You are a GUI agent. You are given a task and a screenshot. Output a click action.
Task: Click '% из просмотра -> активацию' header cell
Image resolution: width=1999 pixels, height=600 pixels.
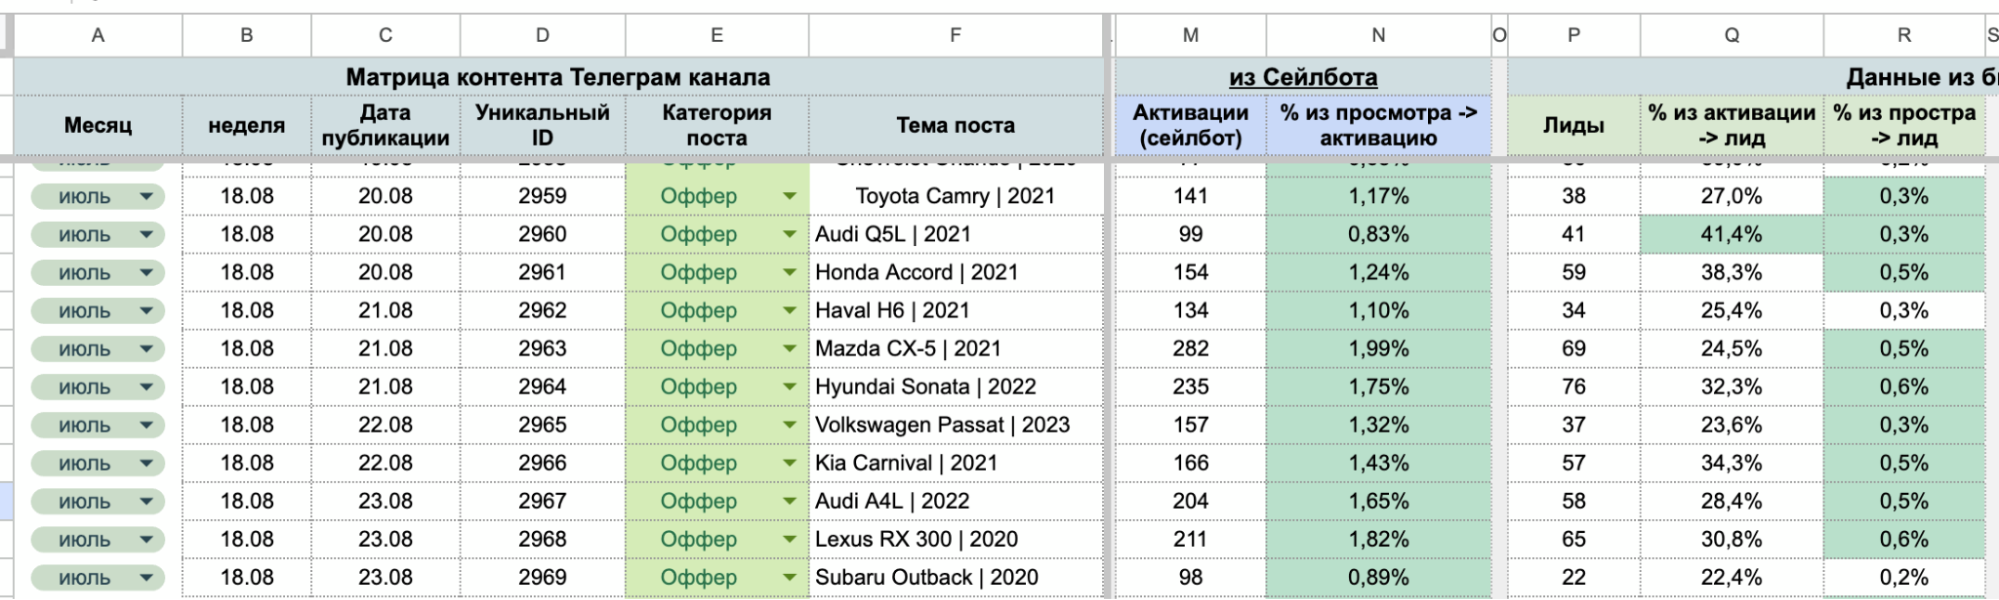pyautogui.click(x=1378, y=125)
